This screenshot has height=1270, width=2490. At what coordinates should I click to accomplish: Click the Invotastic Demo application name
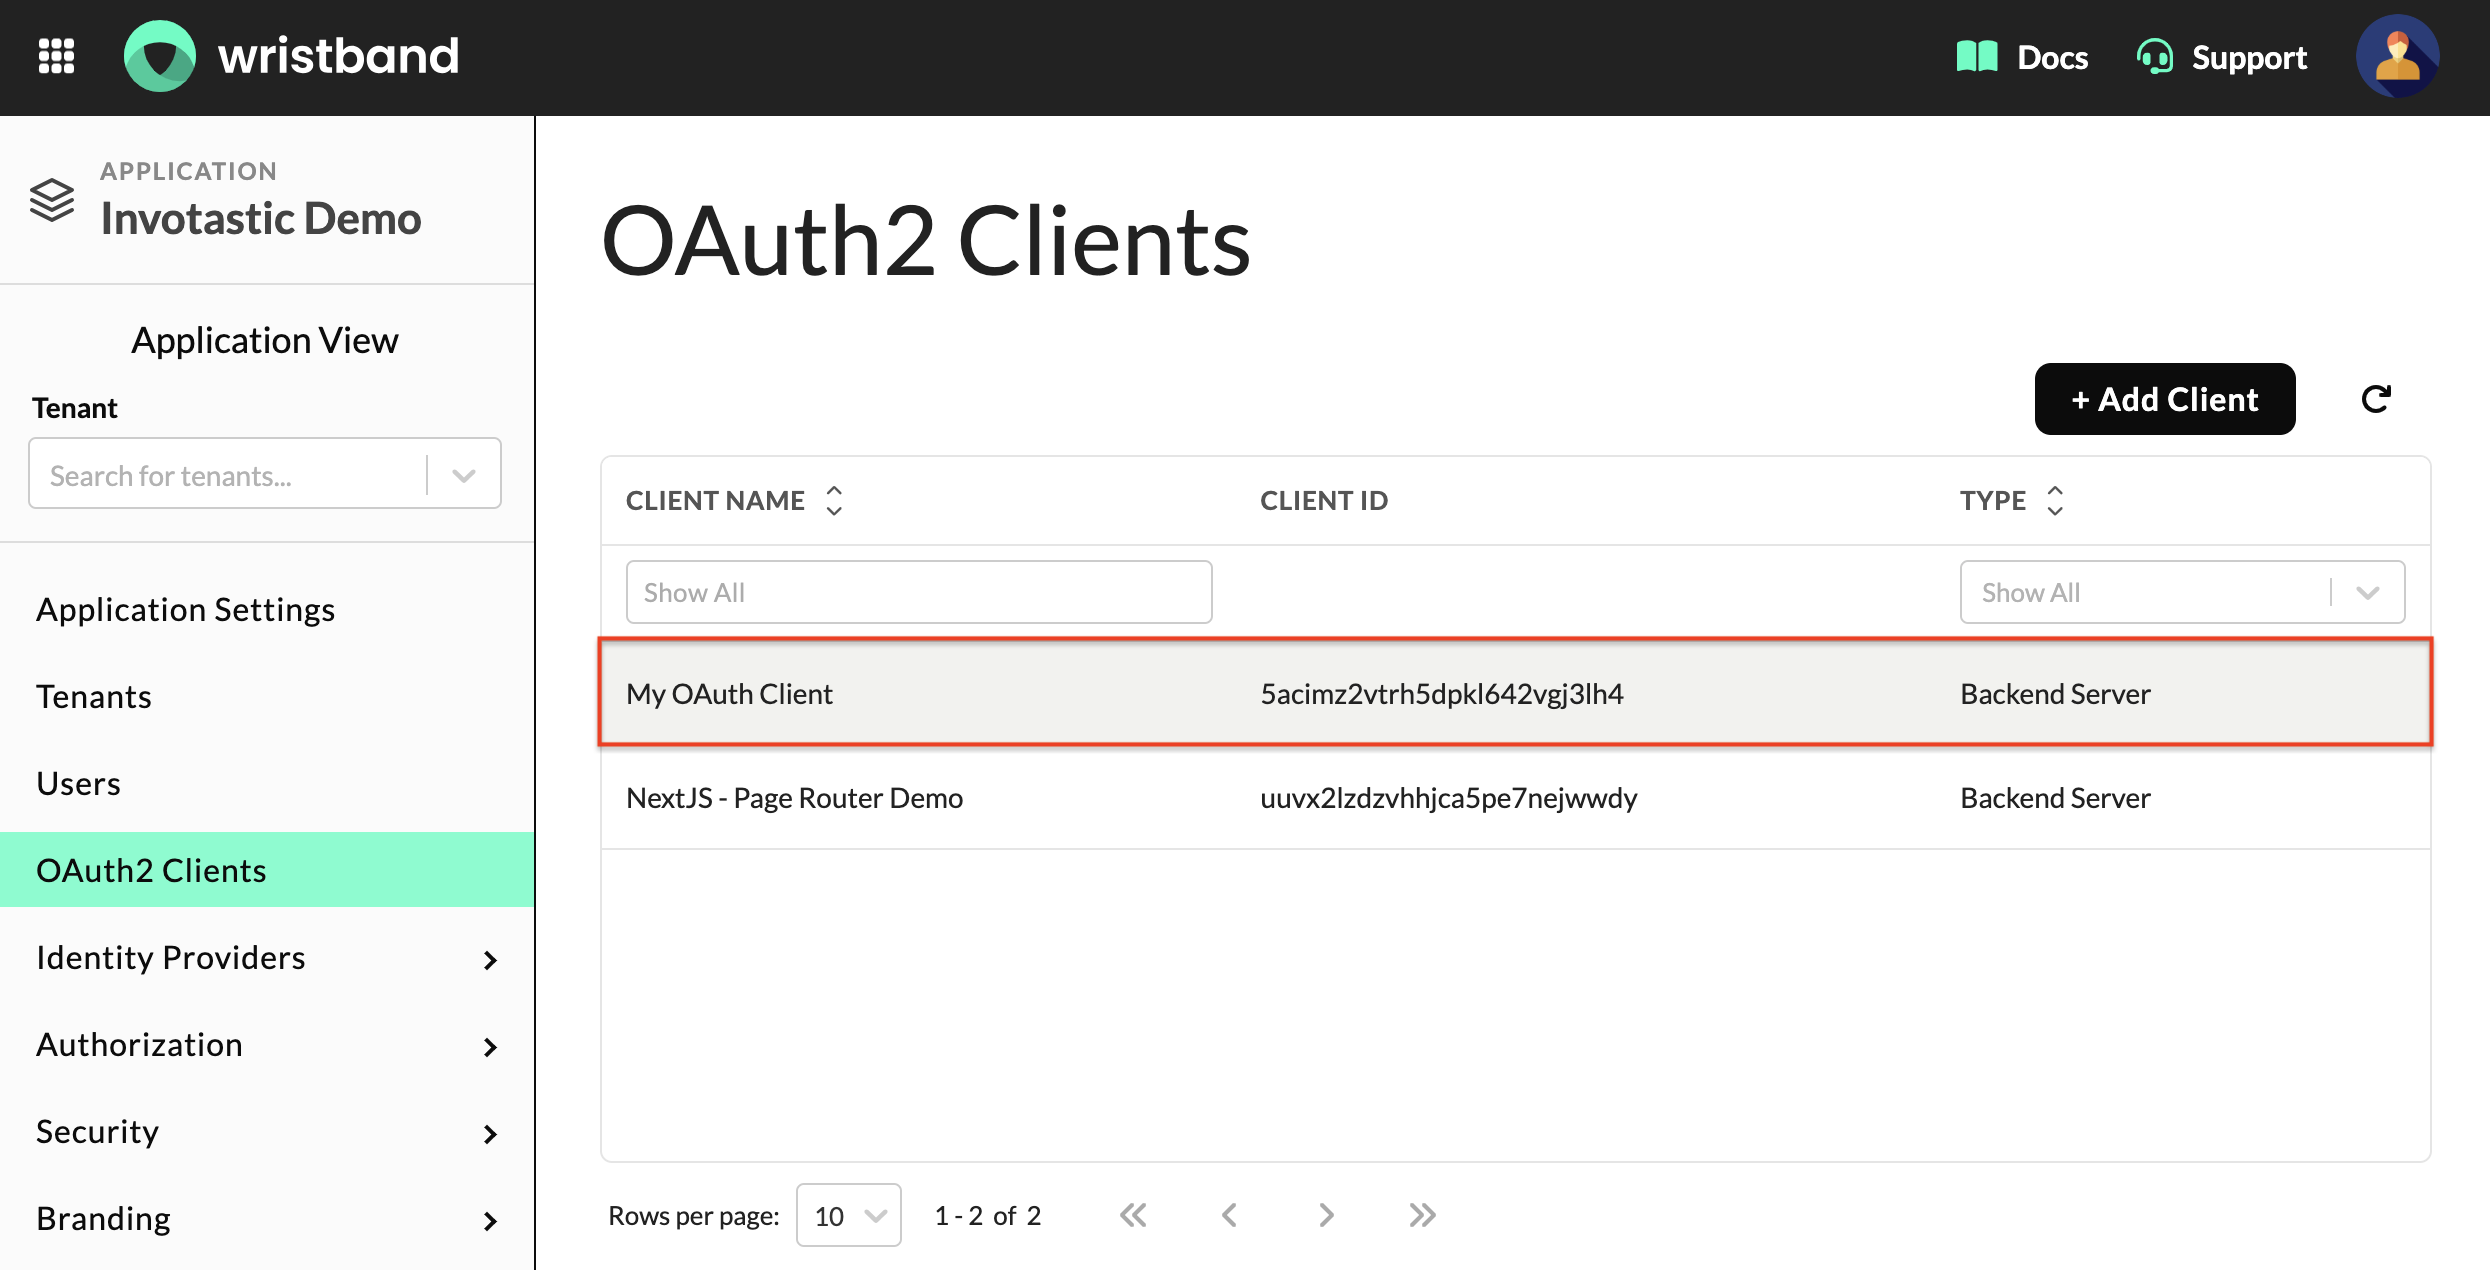[261, 218]
